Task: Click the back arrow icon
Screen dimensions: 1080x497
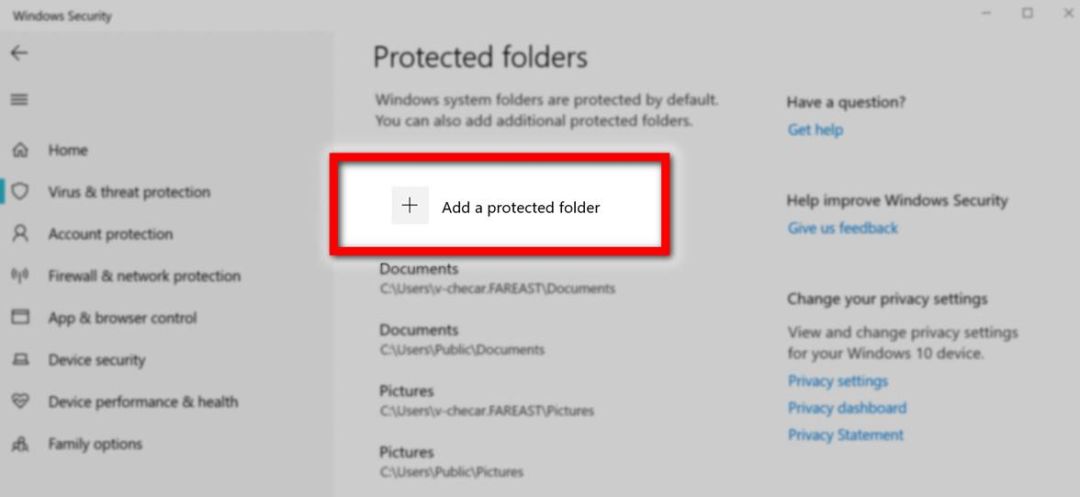Action: pos(19,53)
